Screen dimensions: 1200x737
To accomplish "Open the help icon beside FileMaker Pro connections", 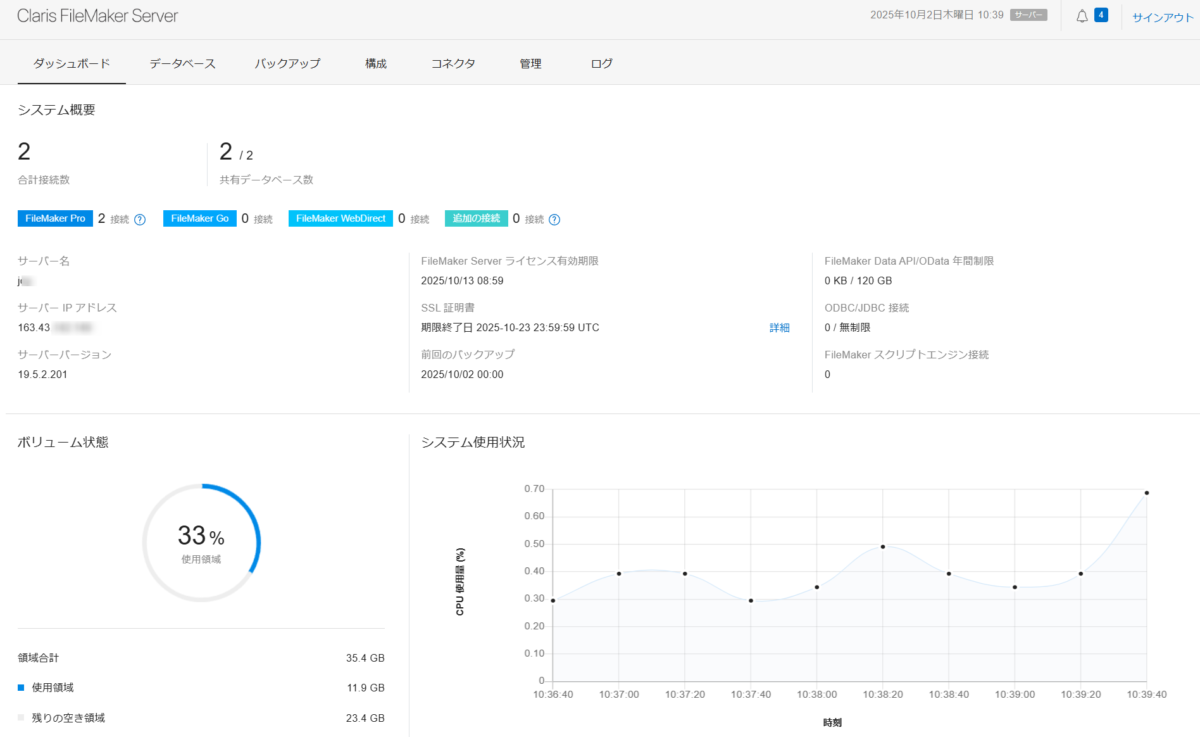I will point(140,219).
